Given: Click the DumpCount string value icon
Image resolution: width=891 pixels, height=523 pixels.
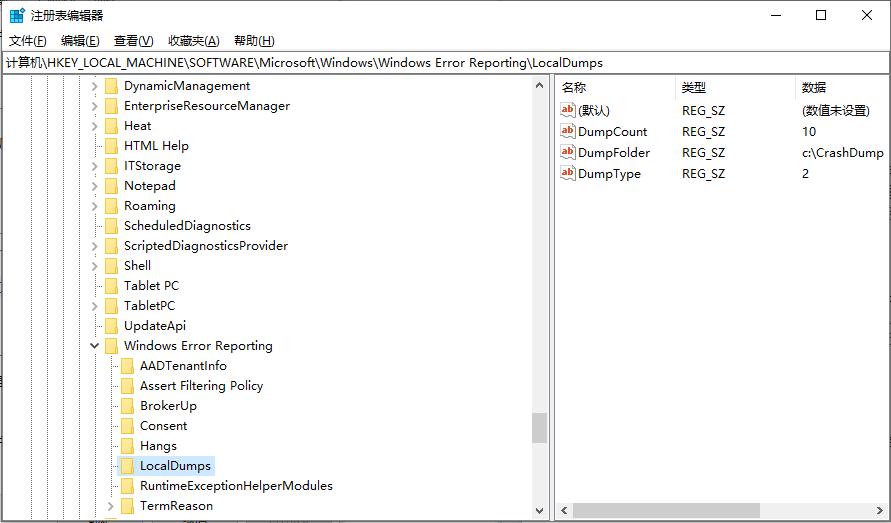Looking at the screenshot, I should [568, 131].
